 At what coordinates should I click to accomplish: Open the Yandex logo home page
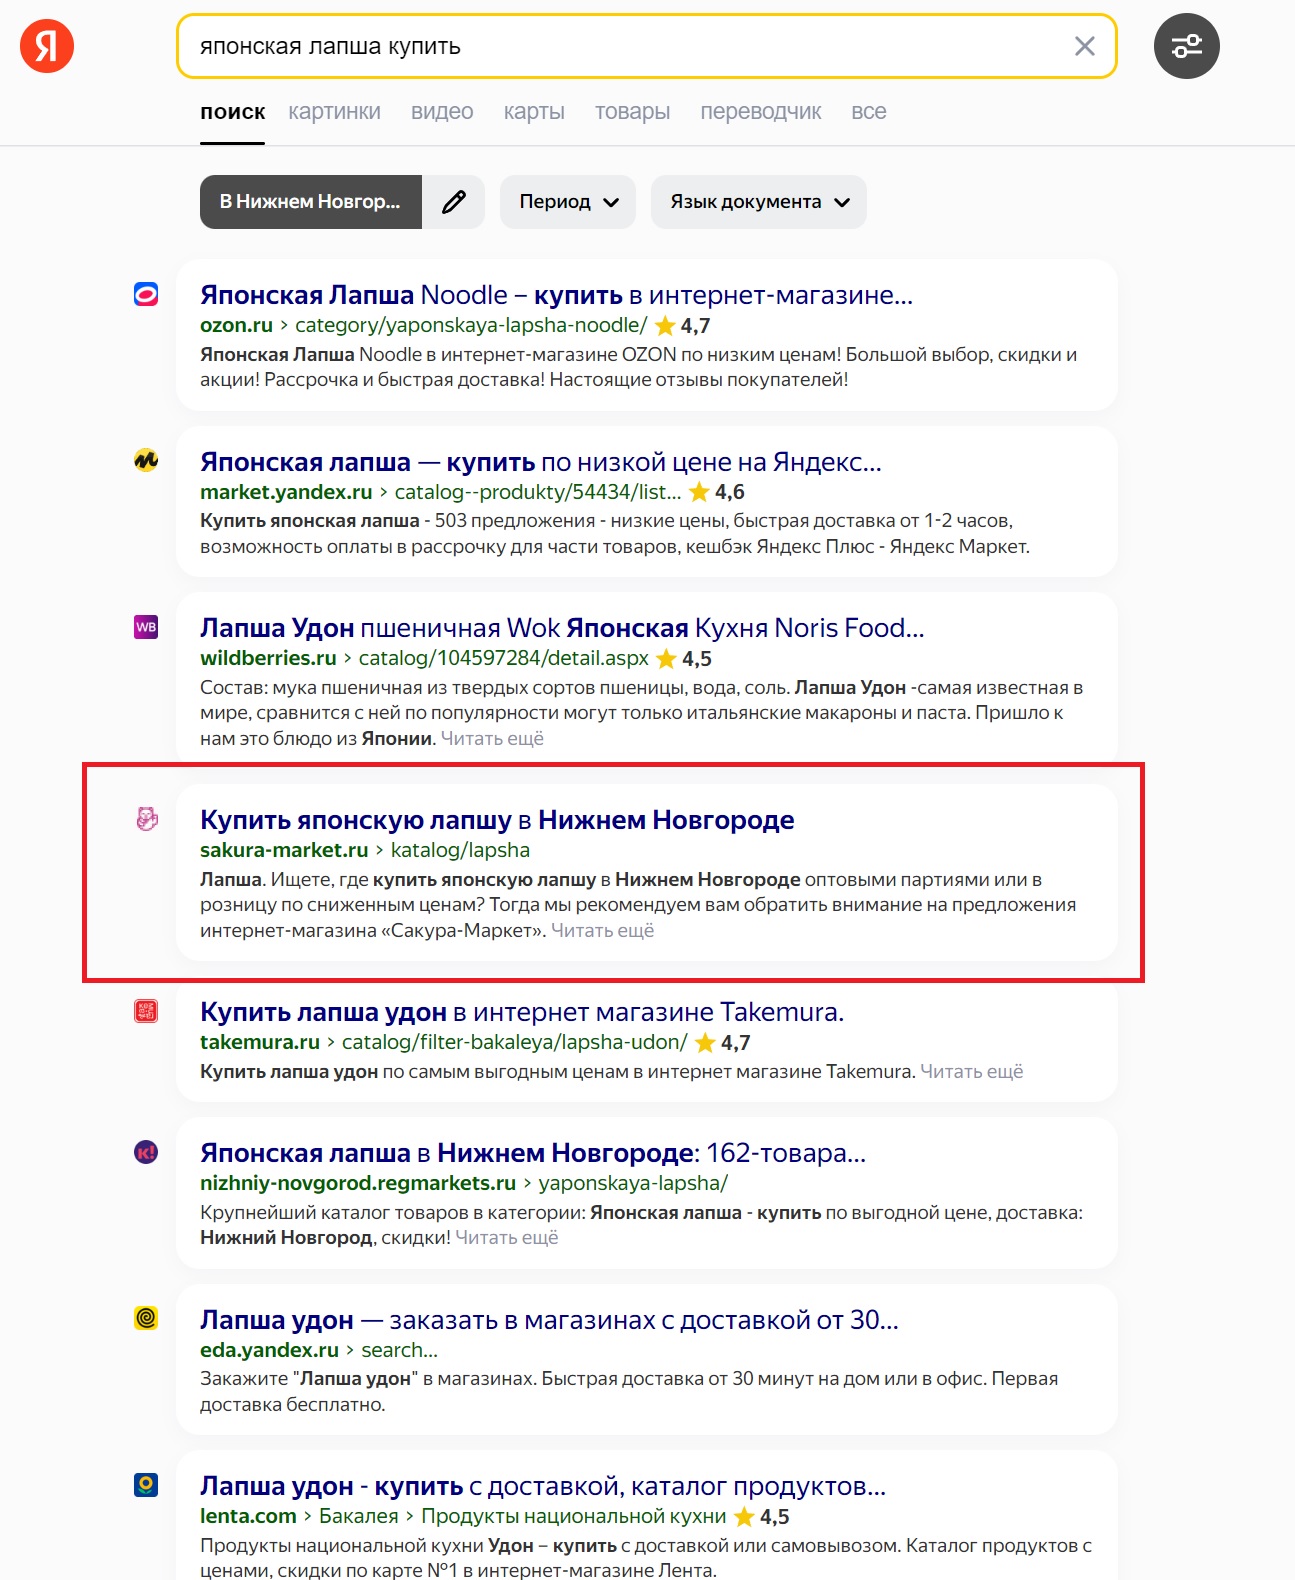(x=47, y=46)
